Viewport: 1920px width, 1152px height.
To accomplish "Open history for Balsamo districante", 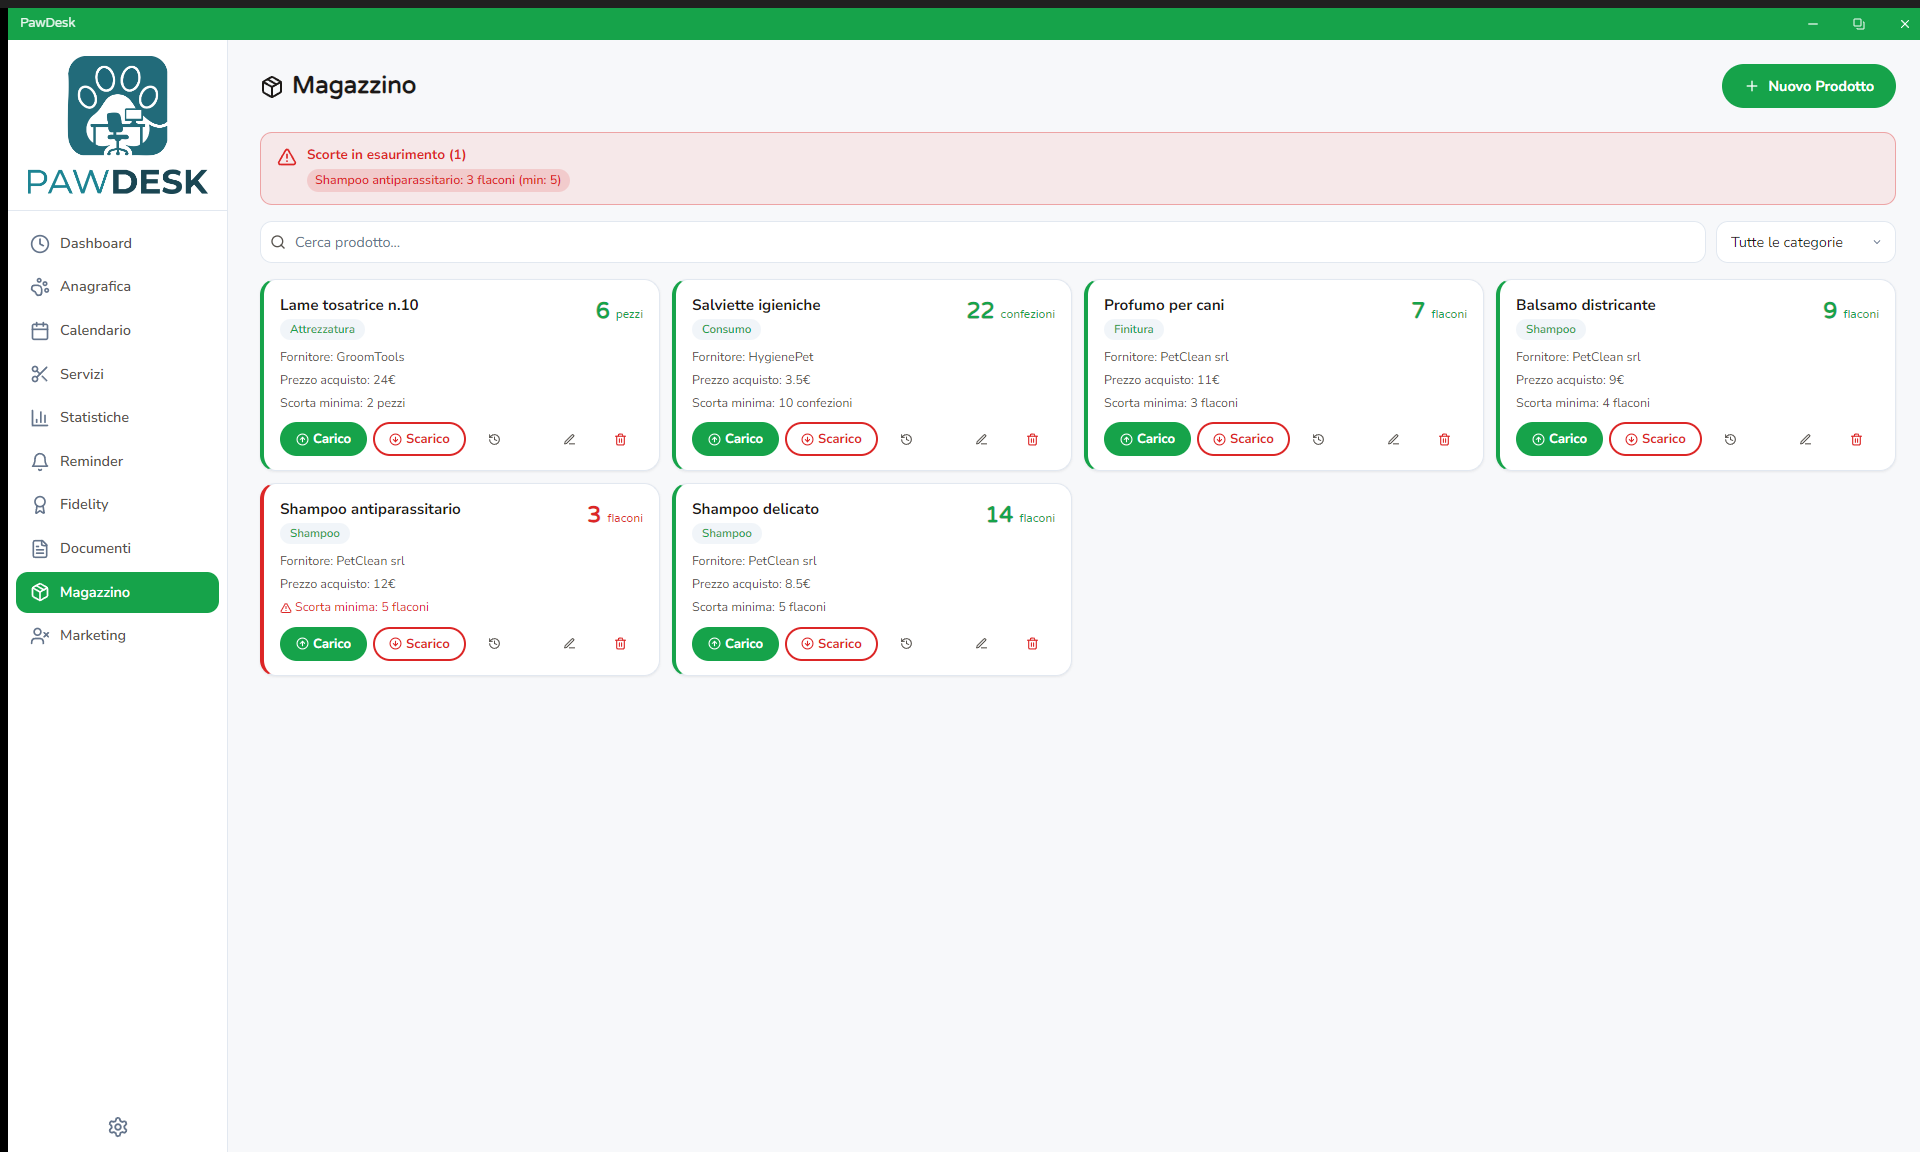I will point(1730,439).
